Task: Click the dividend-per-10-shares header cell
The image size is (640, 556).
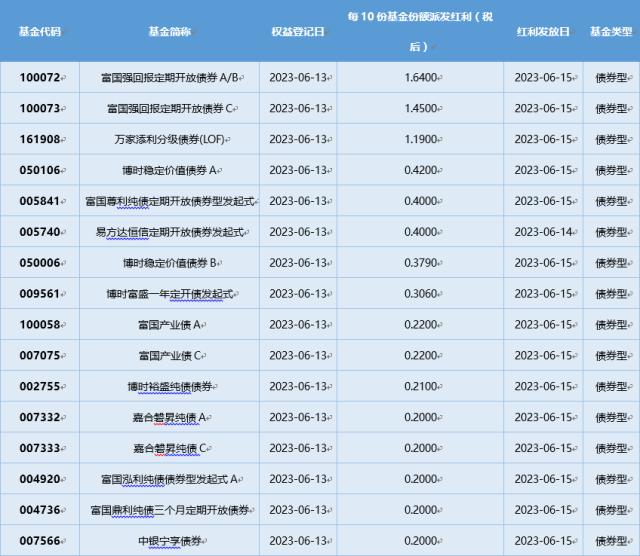Action: 421,31
